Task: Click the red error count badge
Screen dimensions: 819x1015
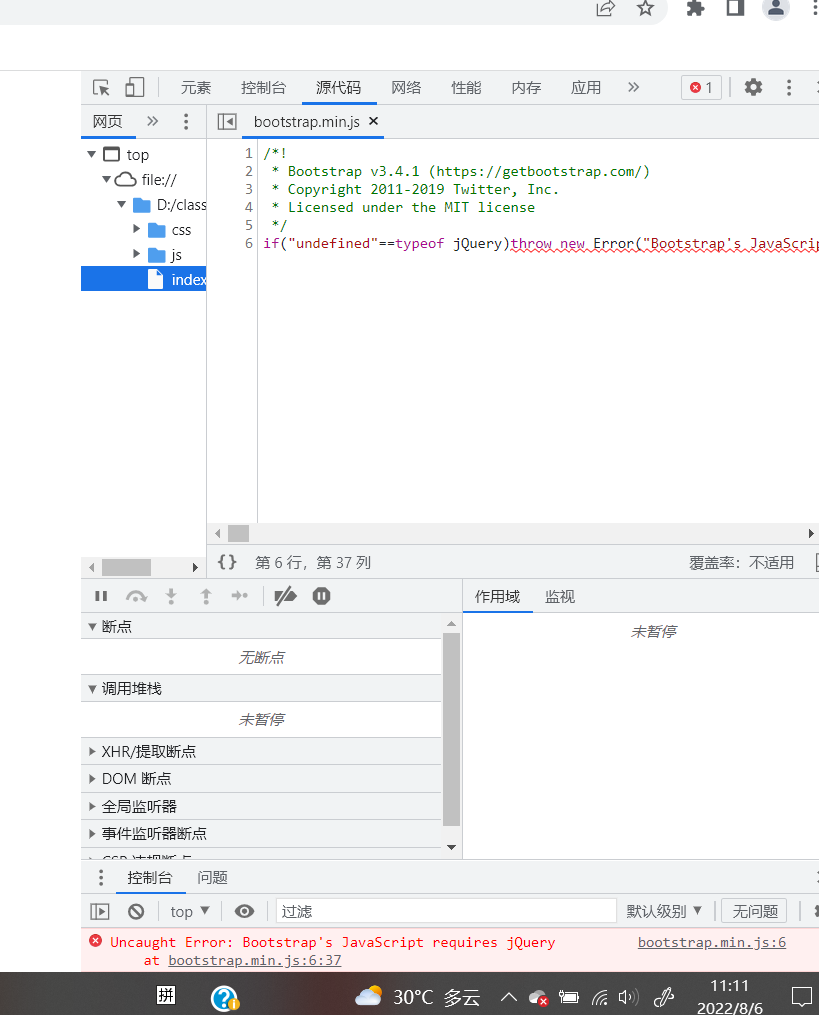Action: (701, 87)
